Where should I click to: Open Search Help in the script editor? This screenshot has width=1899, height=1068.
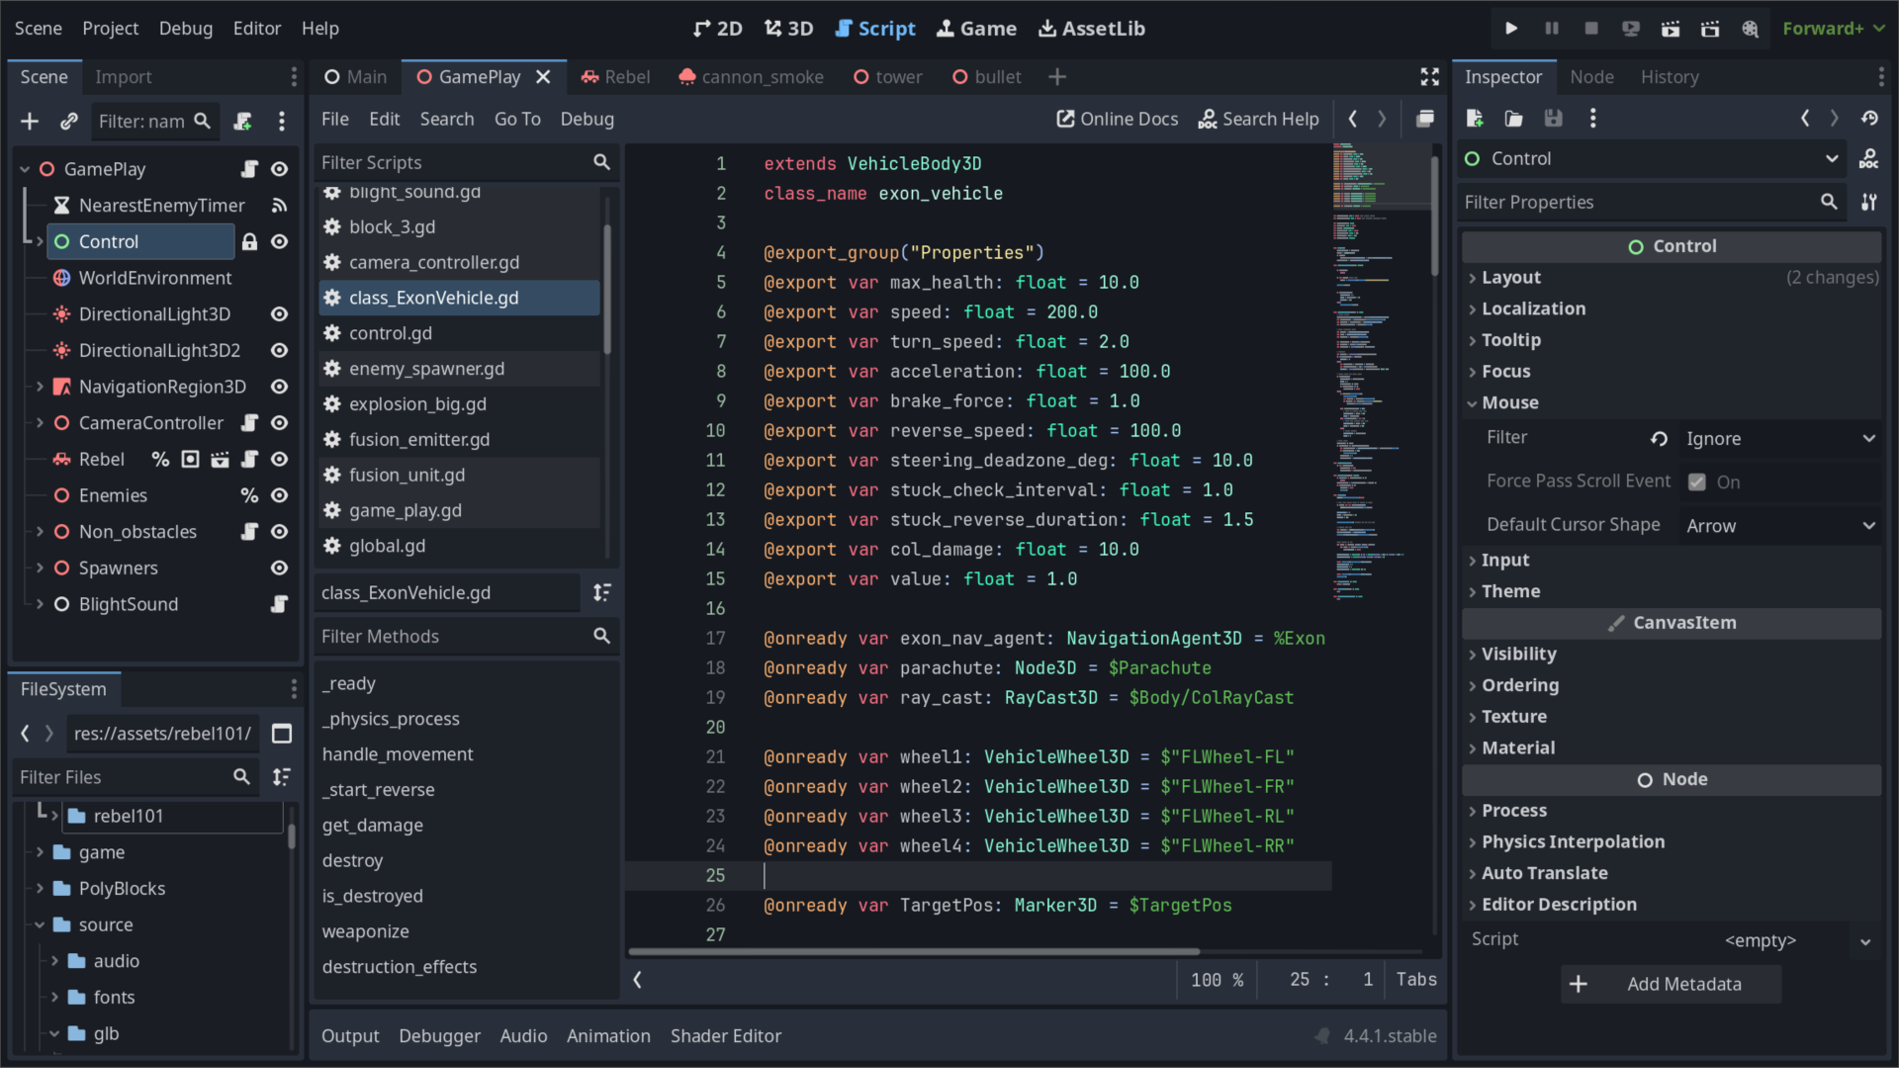click(1259, 118)
